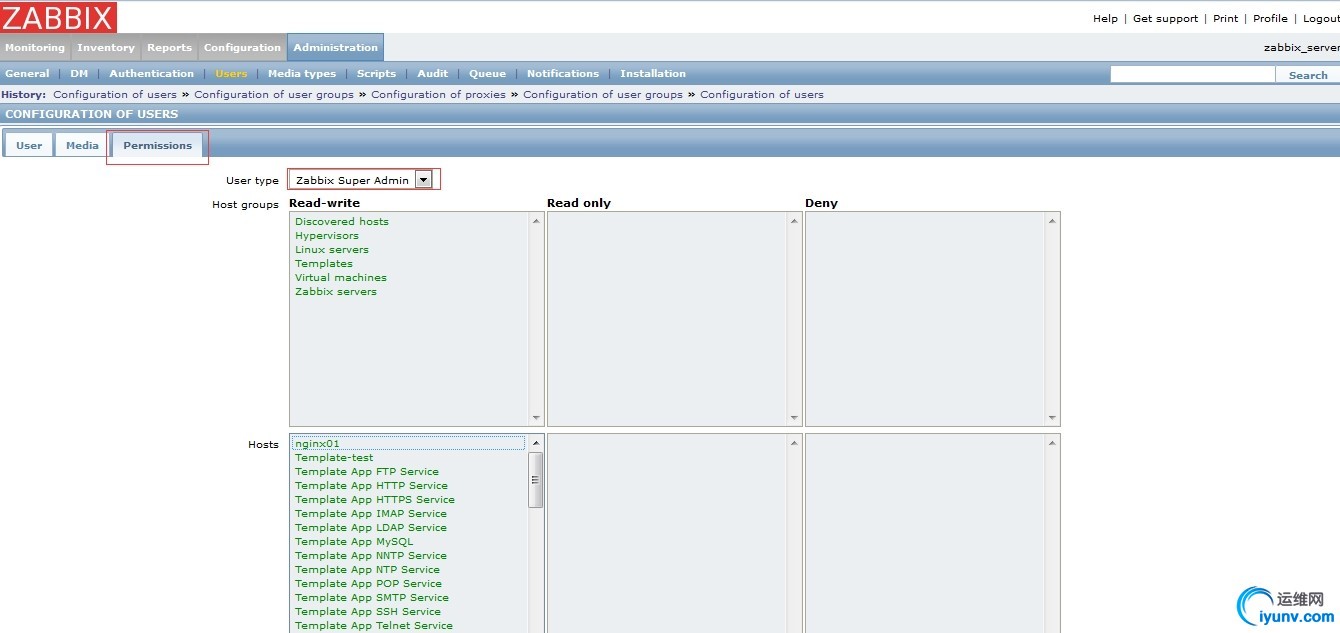Screen dimensions: 1340x633
Task: Go to the General submenu
Action: pos(27,74)
